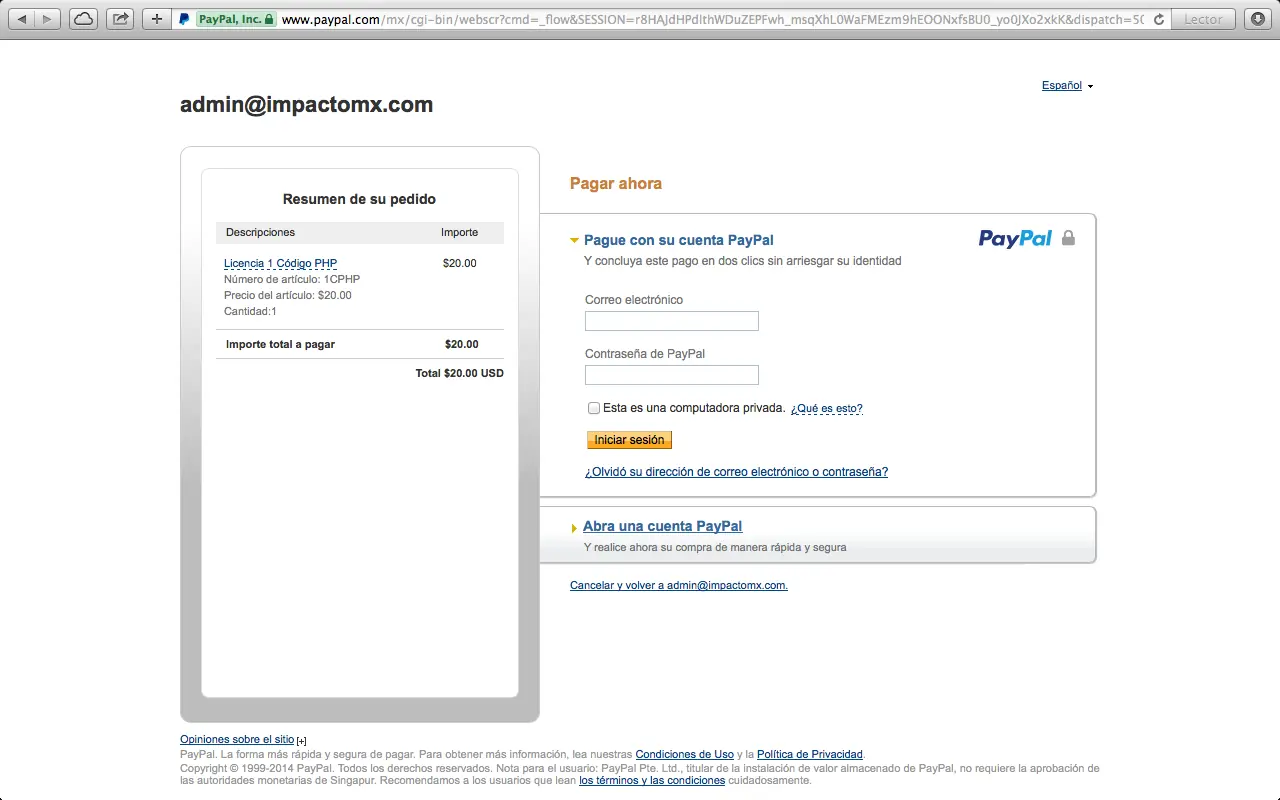The width and height of the screenshot is (1280, 800).
Task: Click the back navigation arrow
Action: tap(22, 18)
